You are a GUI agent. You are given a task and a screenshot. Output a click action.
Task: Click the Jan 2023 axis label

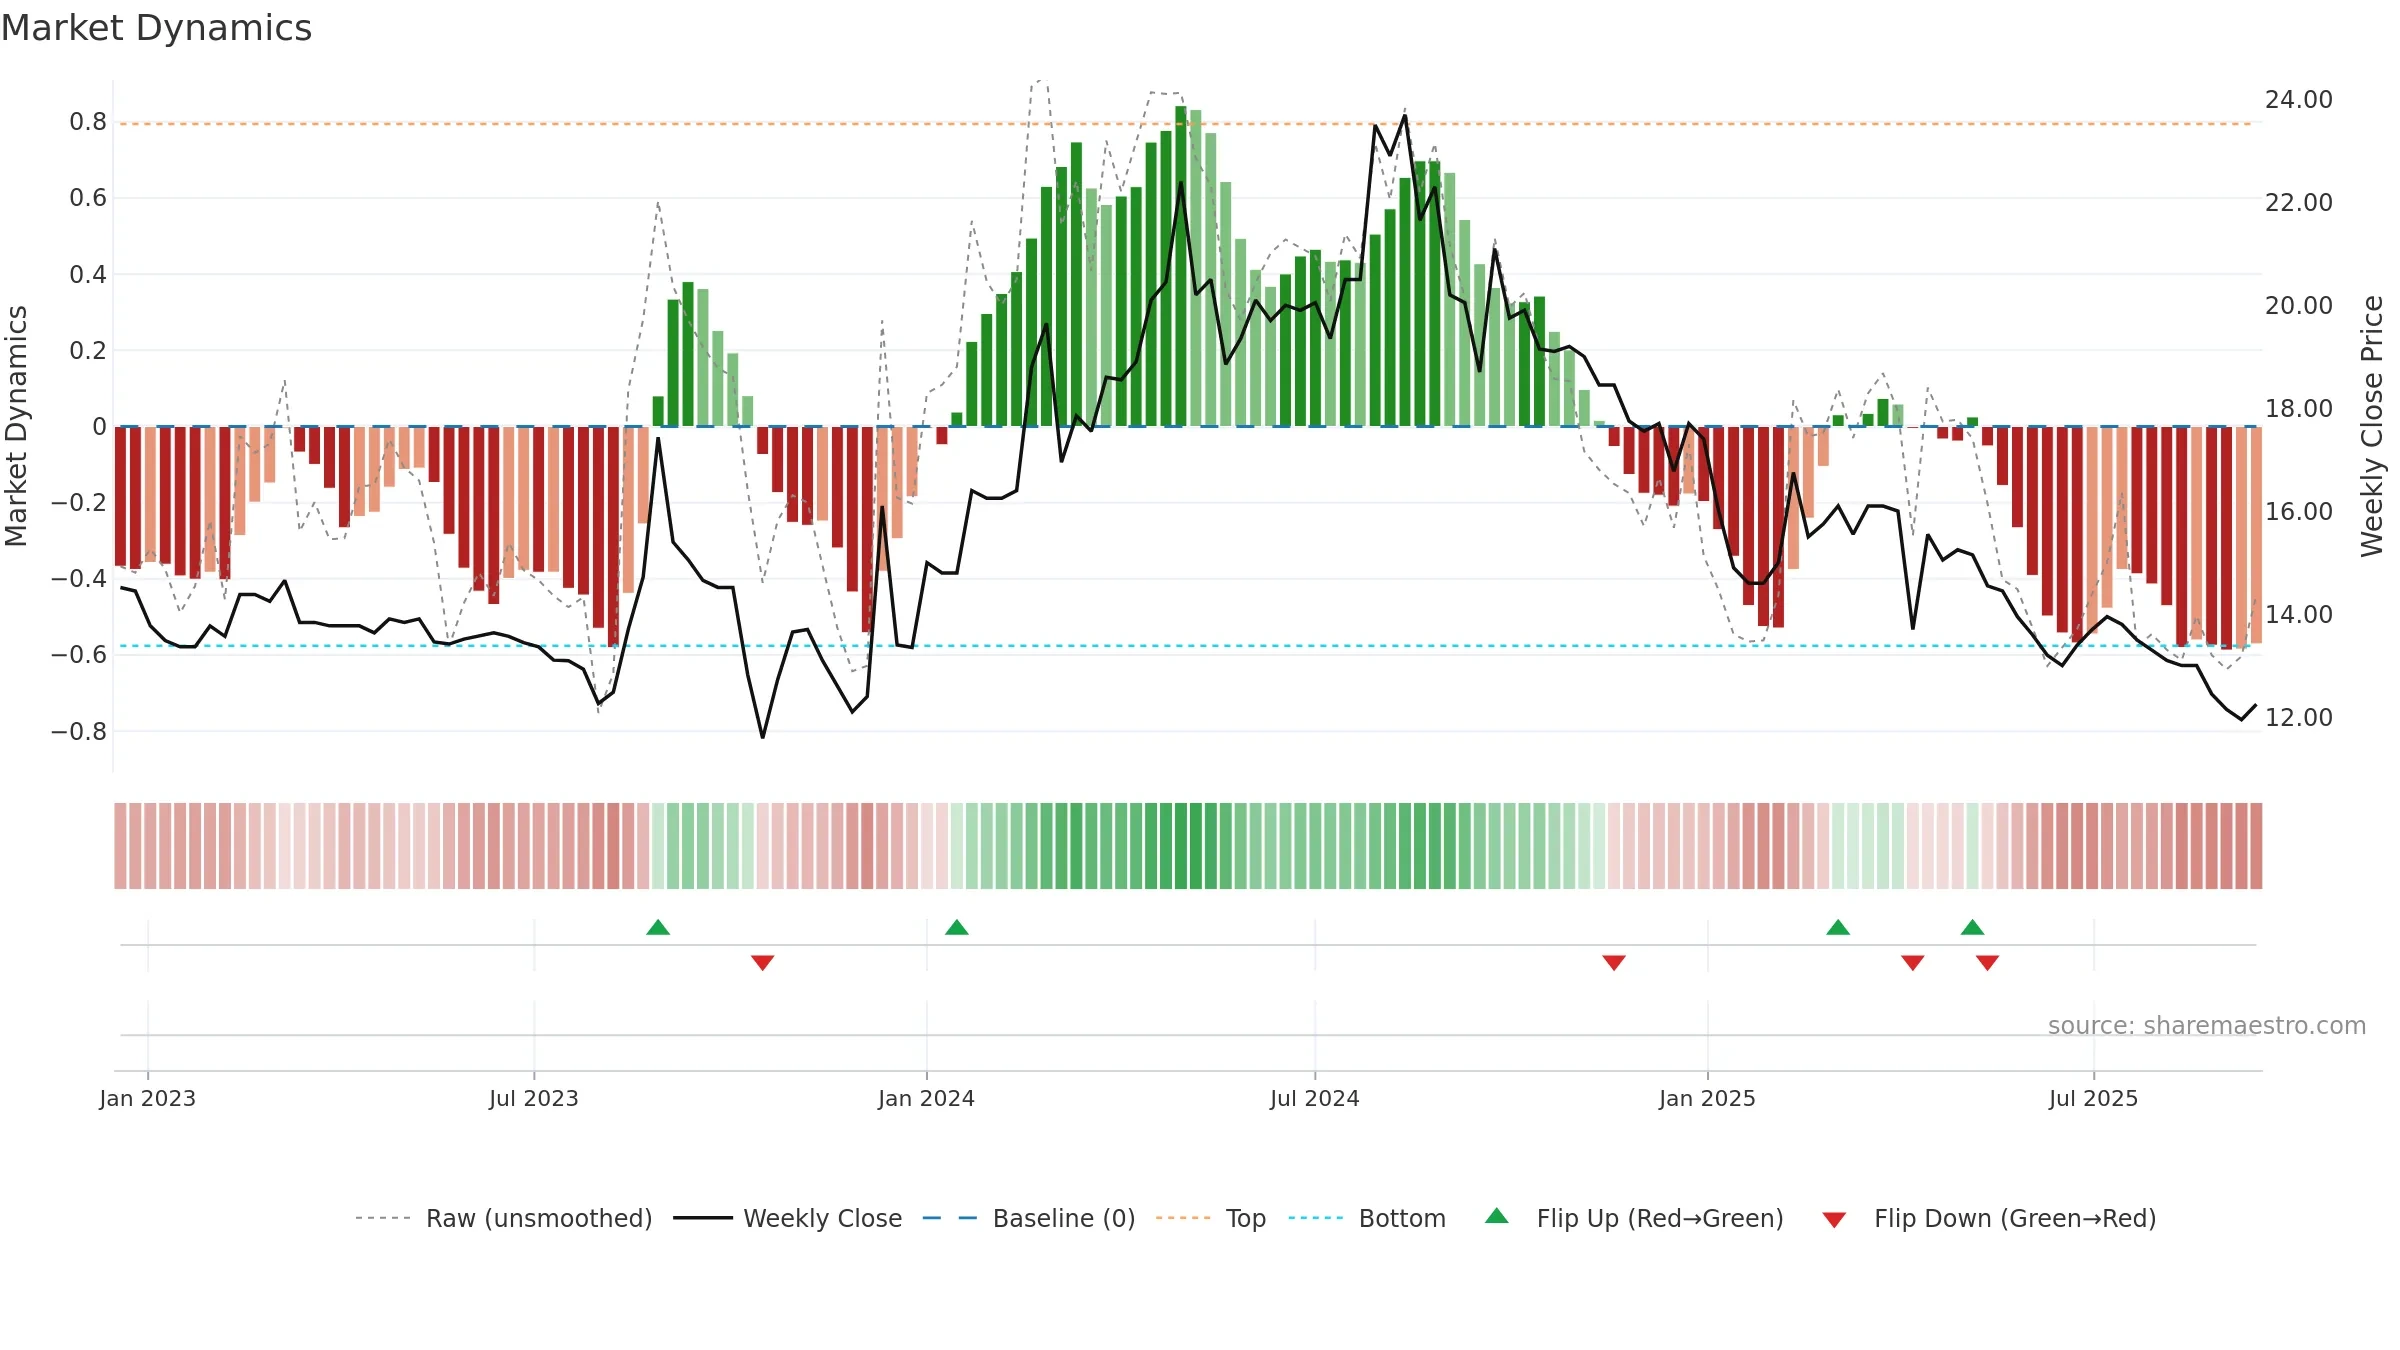pyautogui.click(x=148, y=1098)
